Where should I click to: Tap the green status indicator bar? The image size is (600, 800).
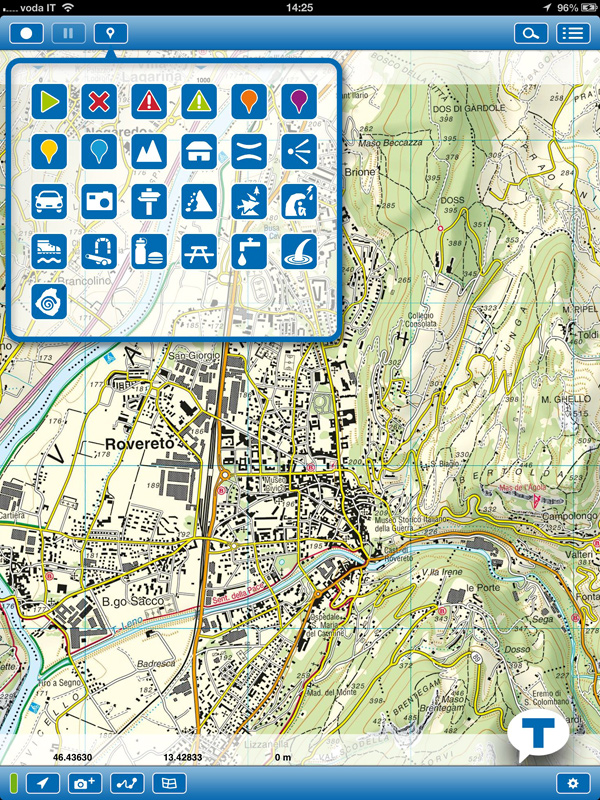click(14, 783)
